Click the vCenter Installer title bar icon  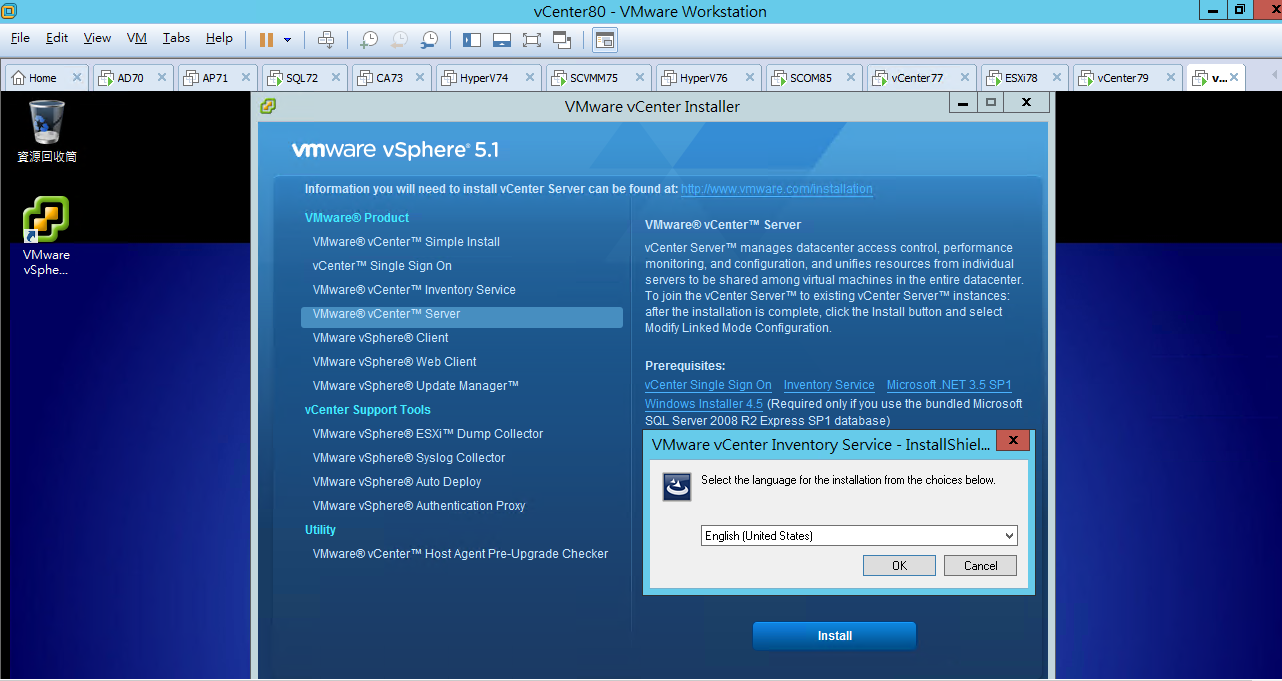268,106
